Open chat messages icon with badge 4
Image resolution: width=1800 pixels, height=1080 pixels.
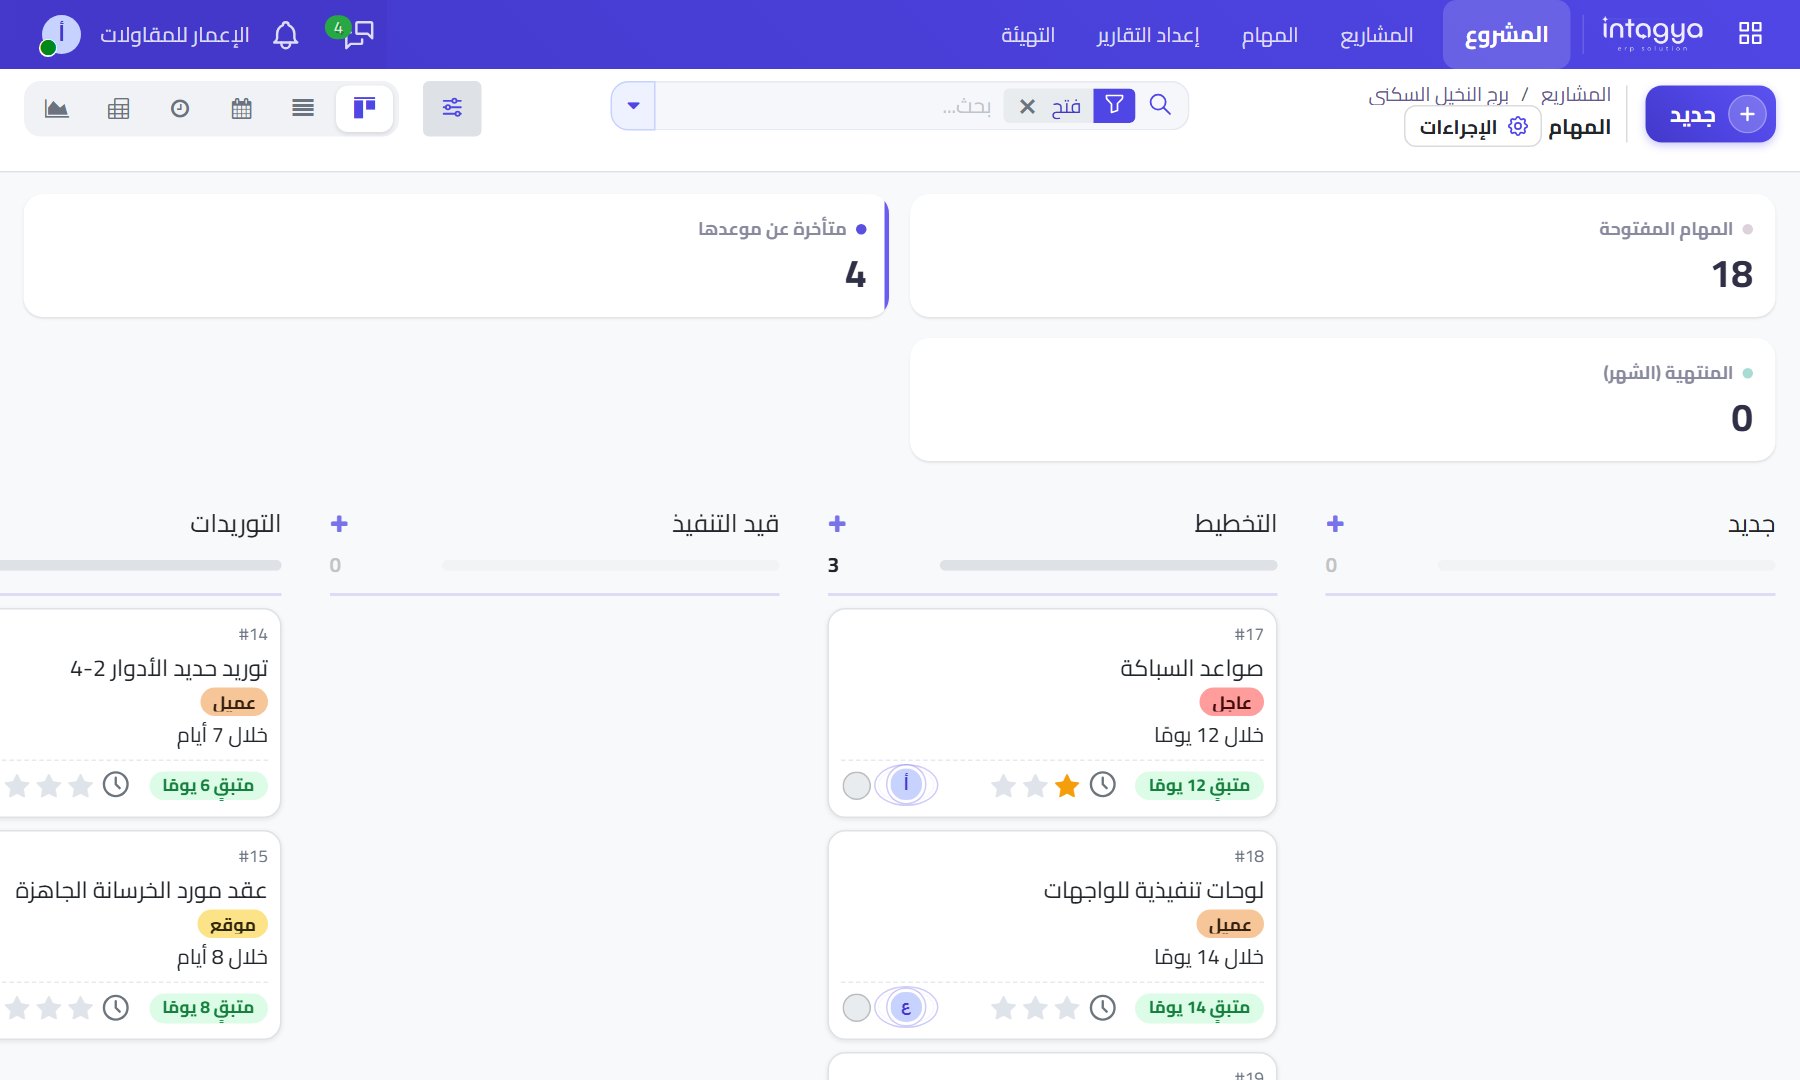351,32
